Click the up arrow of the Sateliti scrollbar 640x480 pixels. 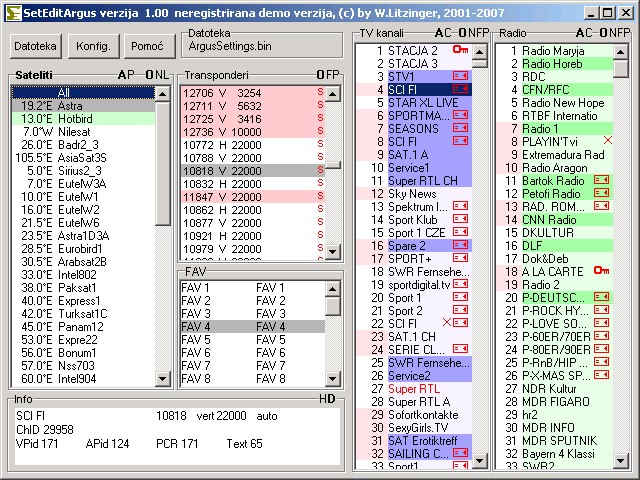pos(163,92)
